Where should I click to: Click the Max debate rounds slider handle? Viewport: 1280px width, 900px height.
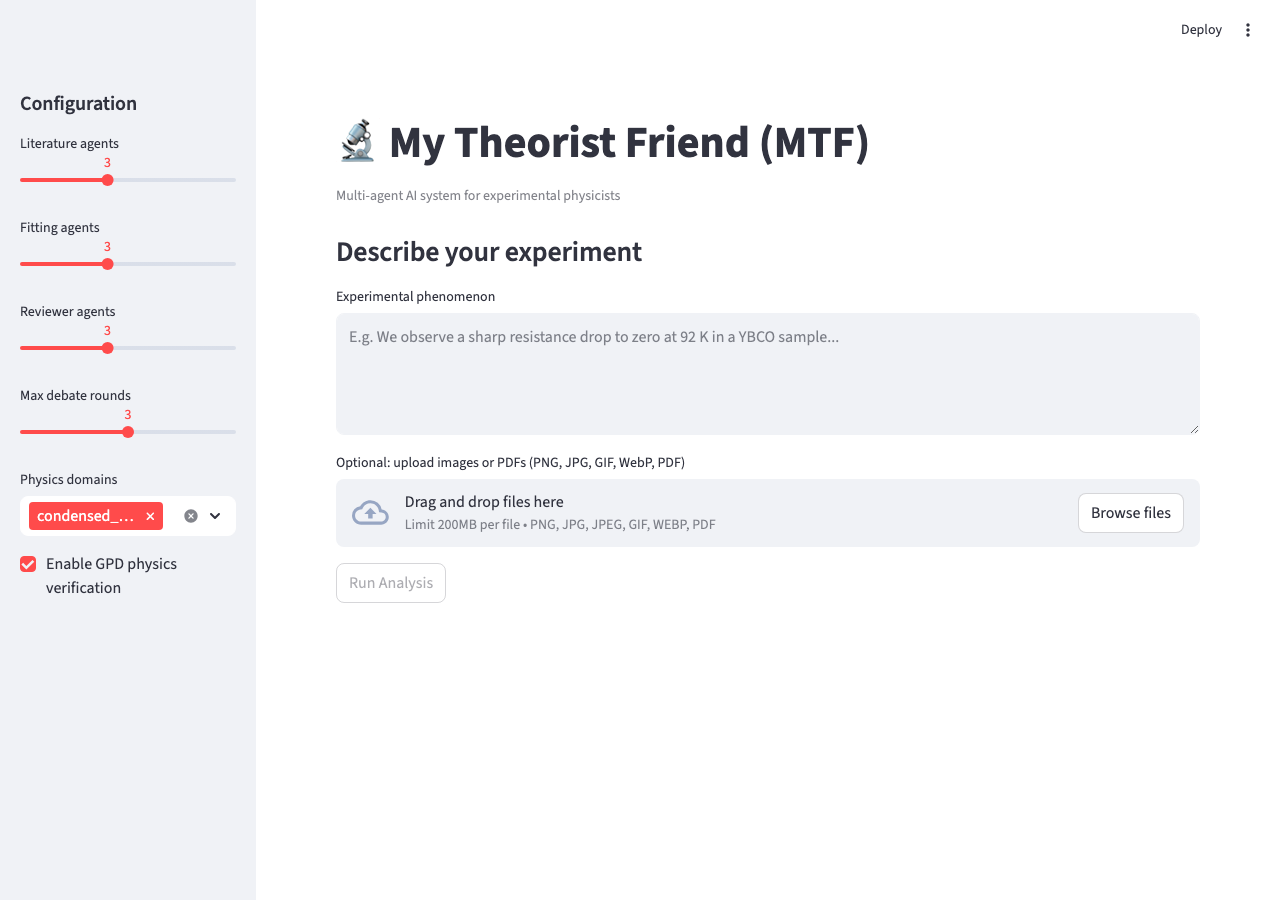tap(128, 432)
